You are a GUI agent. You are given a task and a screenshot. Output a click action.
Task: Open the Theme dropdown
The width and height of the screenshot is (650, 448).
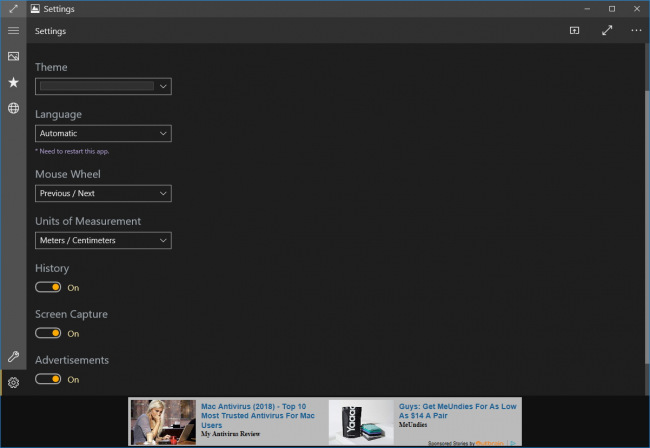click(x=103, y=86)
